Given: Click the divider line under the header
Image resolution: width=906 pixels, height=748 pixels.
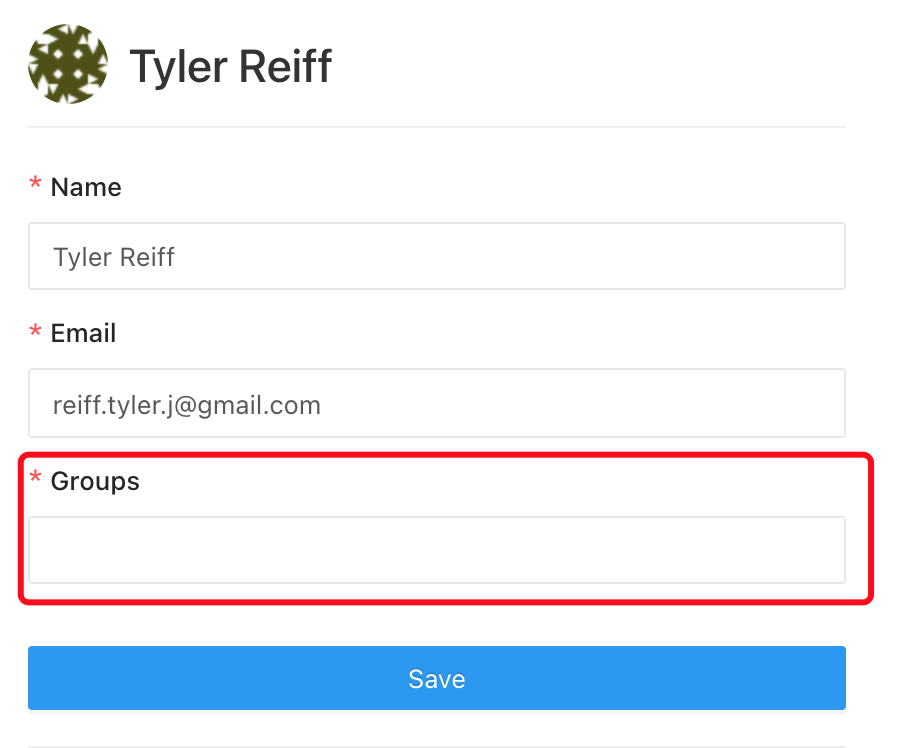Looking at the screenshot, I should pos(437,127).
